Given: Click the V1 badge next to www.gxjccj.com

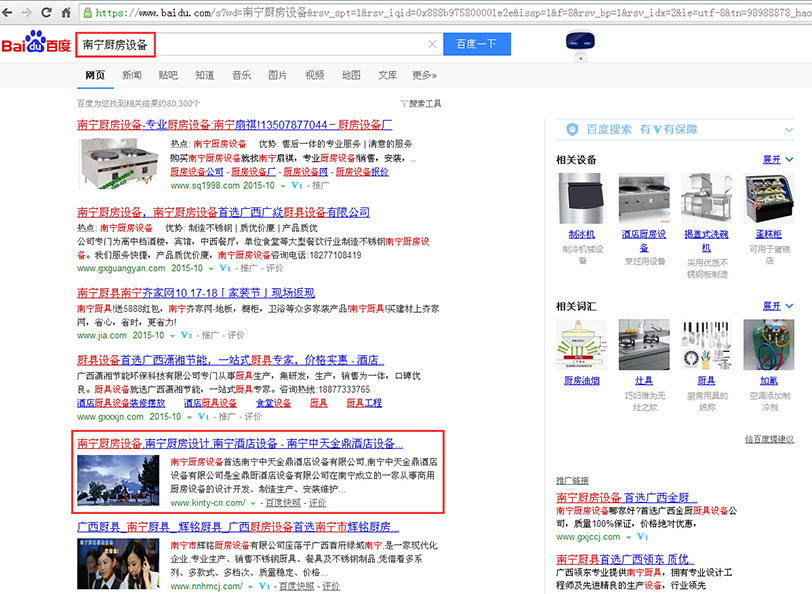Looking at the screenshot, I should (642, 537).
